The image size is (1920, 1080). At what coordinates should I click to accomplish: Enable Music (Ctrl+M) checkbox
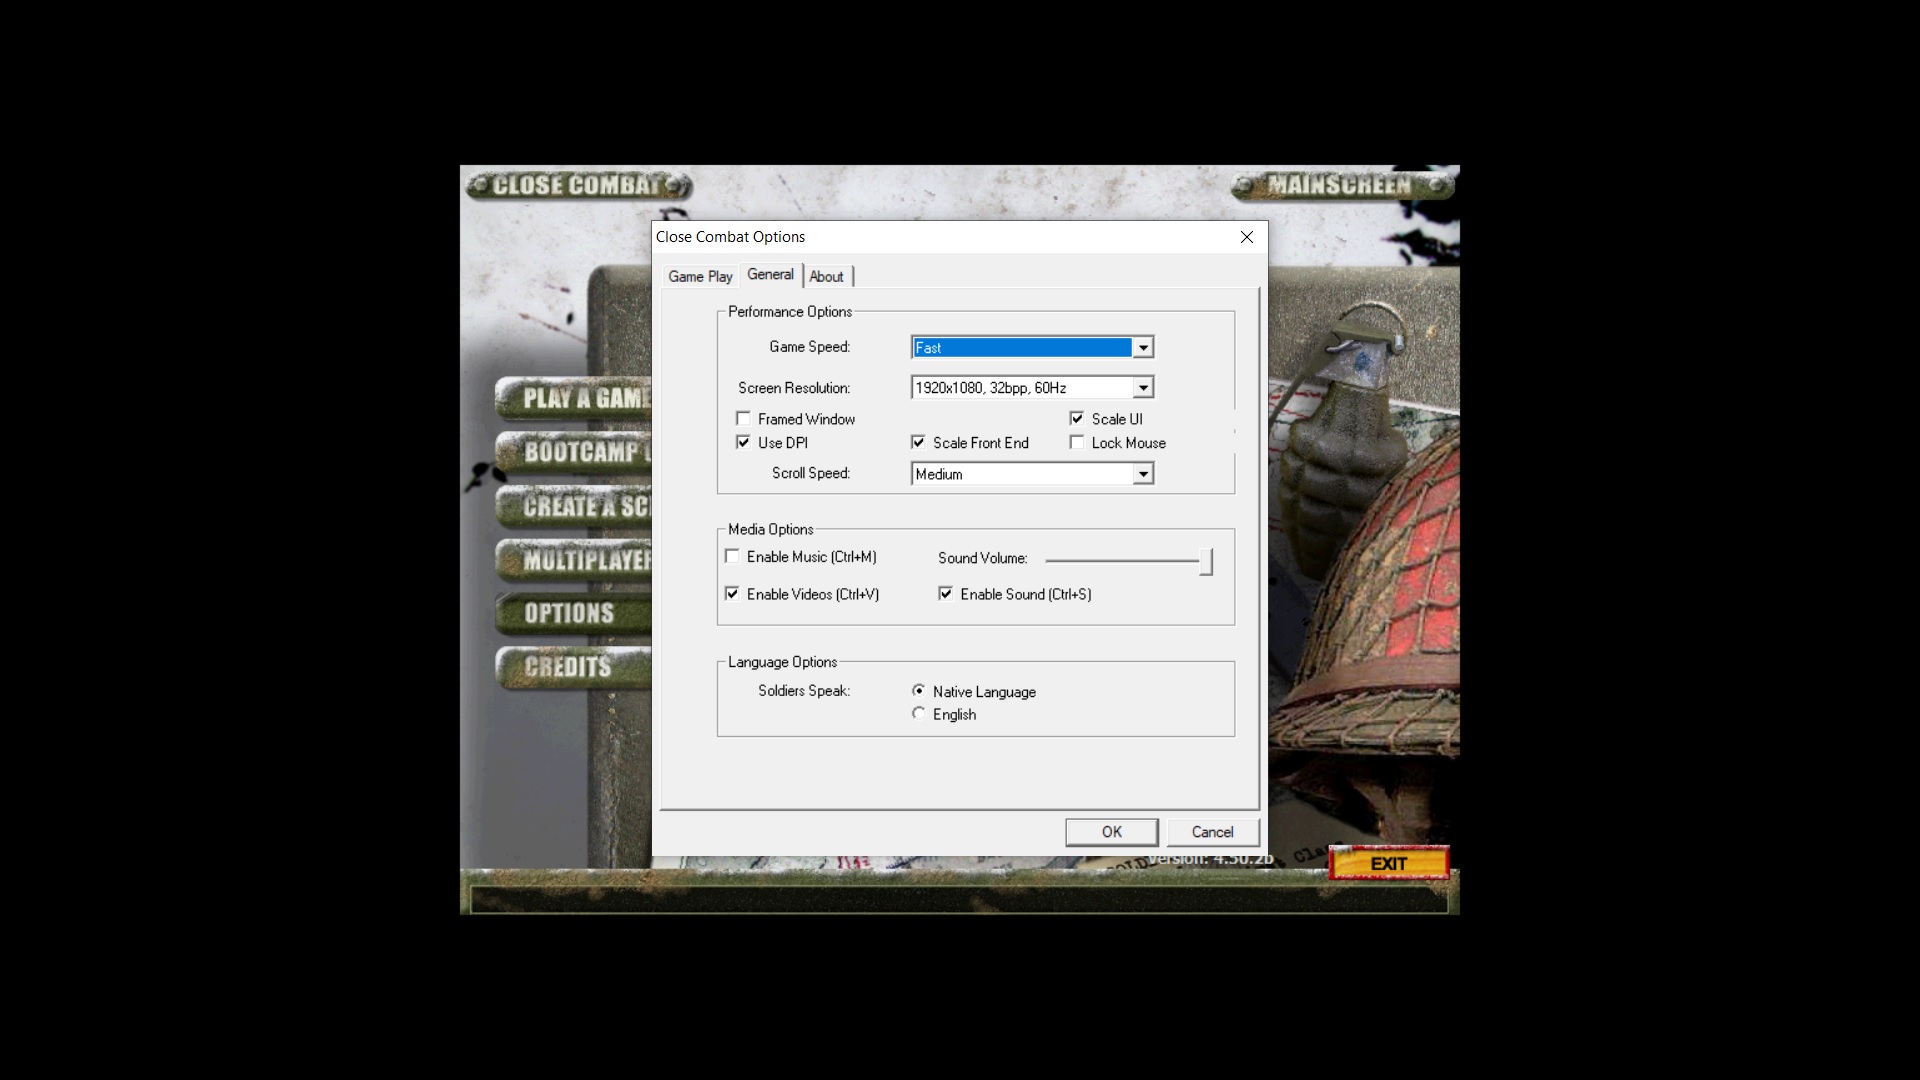732,557
